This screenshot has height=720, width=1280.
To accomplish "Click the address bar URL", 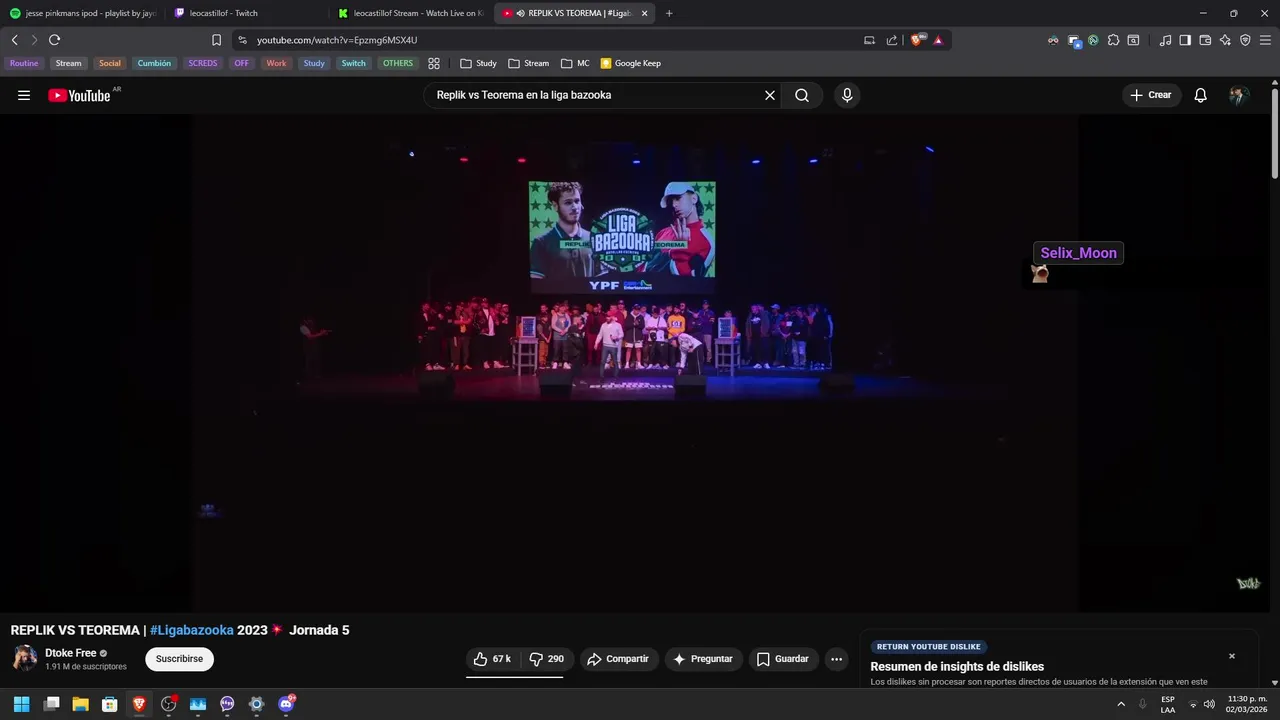I will tap(336, 40).
